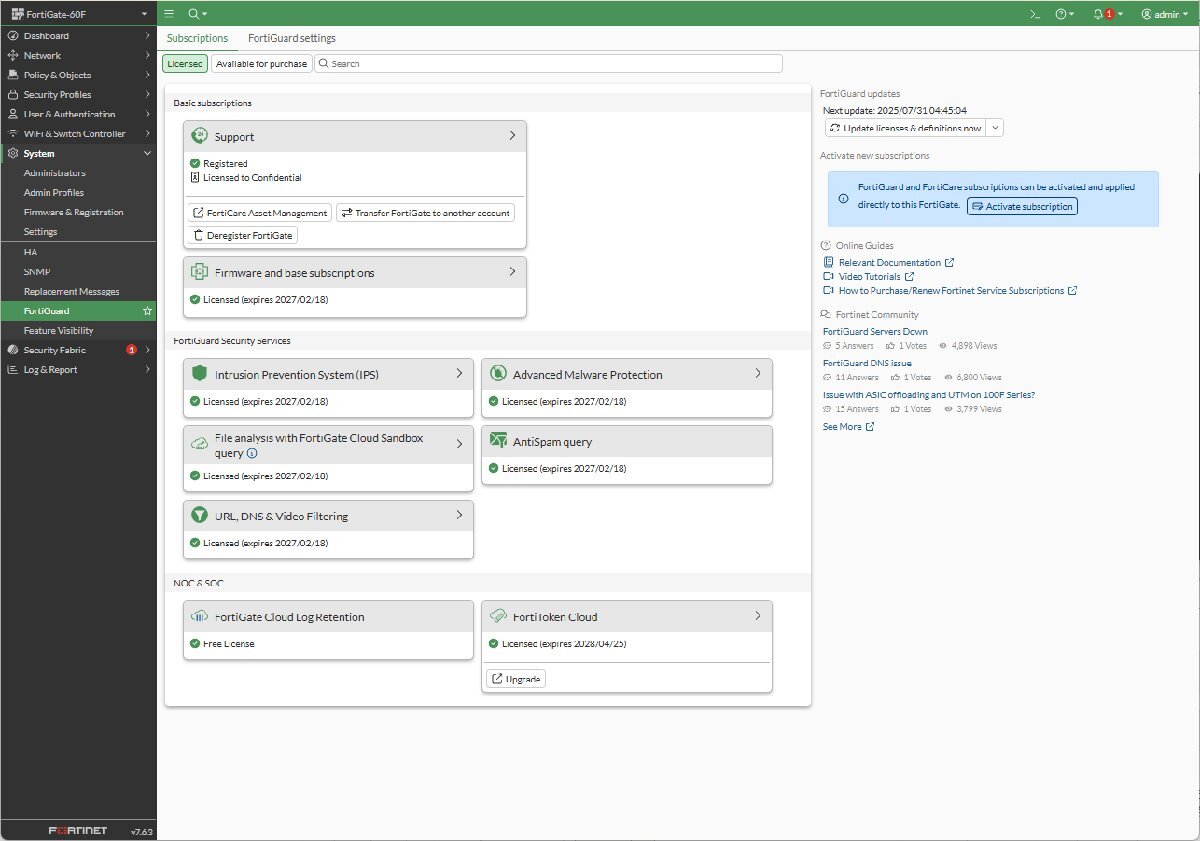Toggle the Available for purchase filter
Viewport: 1200px width, 841px height.
[x=261, y=63]
